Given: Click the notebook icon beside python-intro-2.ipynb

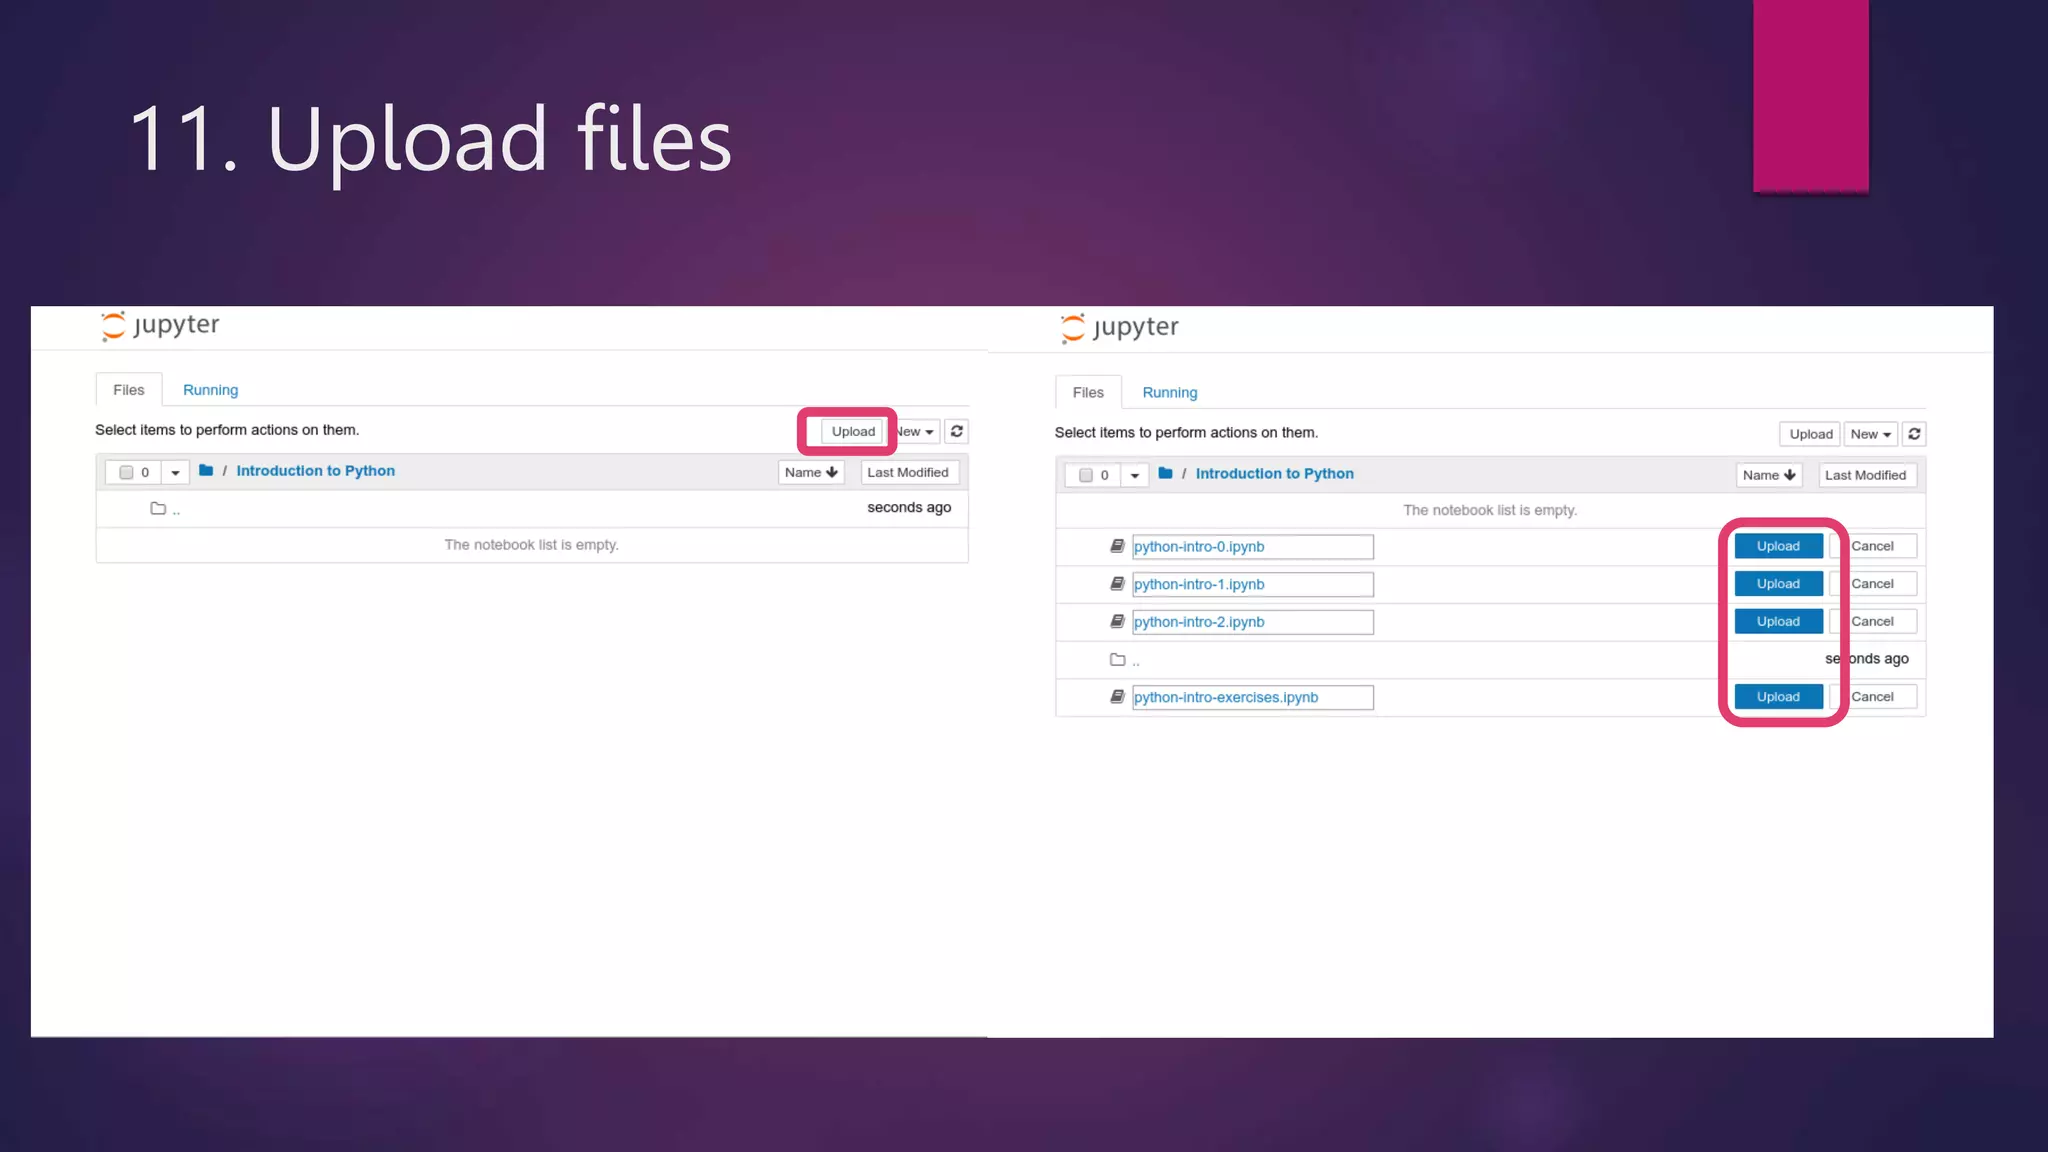Looking at the screenshot, I should (x=1117, y=621).
